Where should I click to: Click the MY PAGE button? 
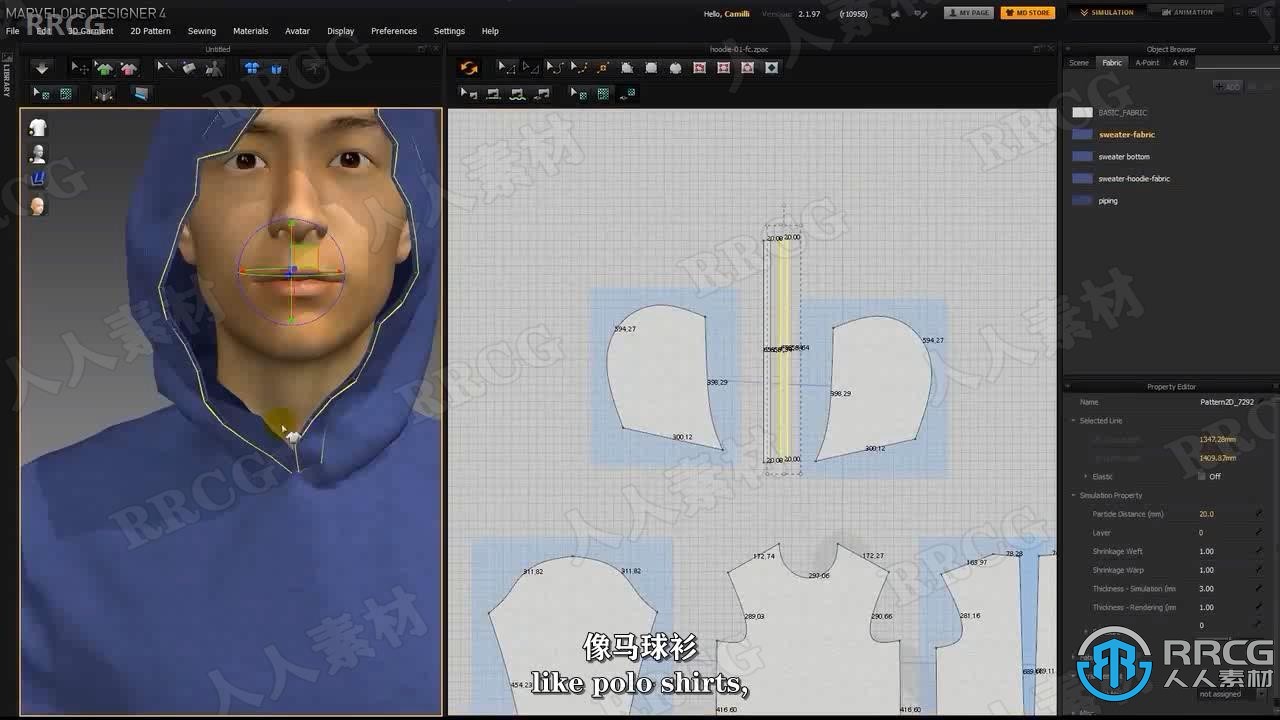pyautogui.click(x=968, y=13)
